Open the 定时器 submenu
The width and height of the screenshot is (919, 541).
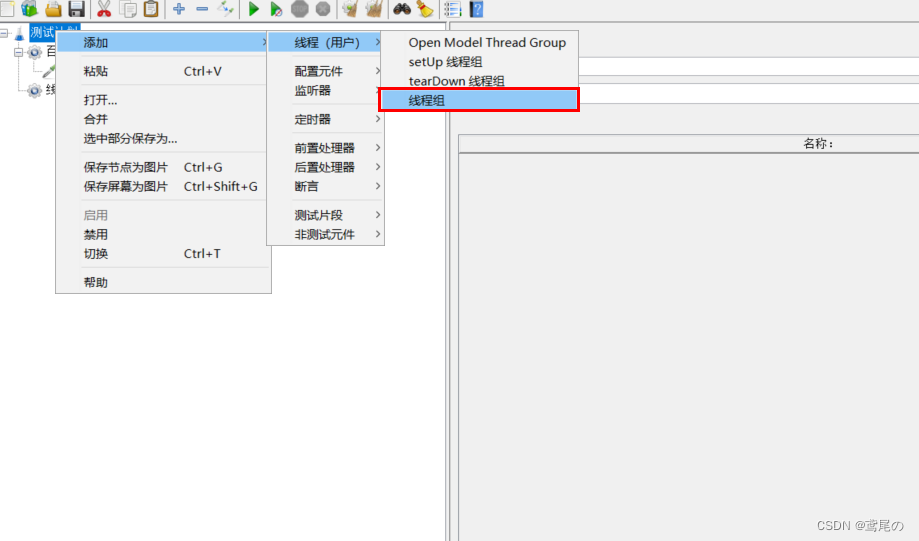pyautogui.click(x=325, y=119)
